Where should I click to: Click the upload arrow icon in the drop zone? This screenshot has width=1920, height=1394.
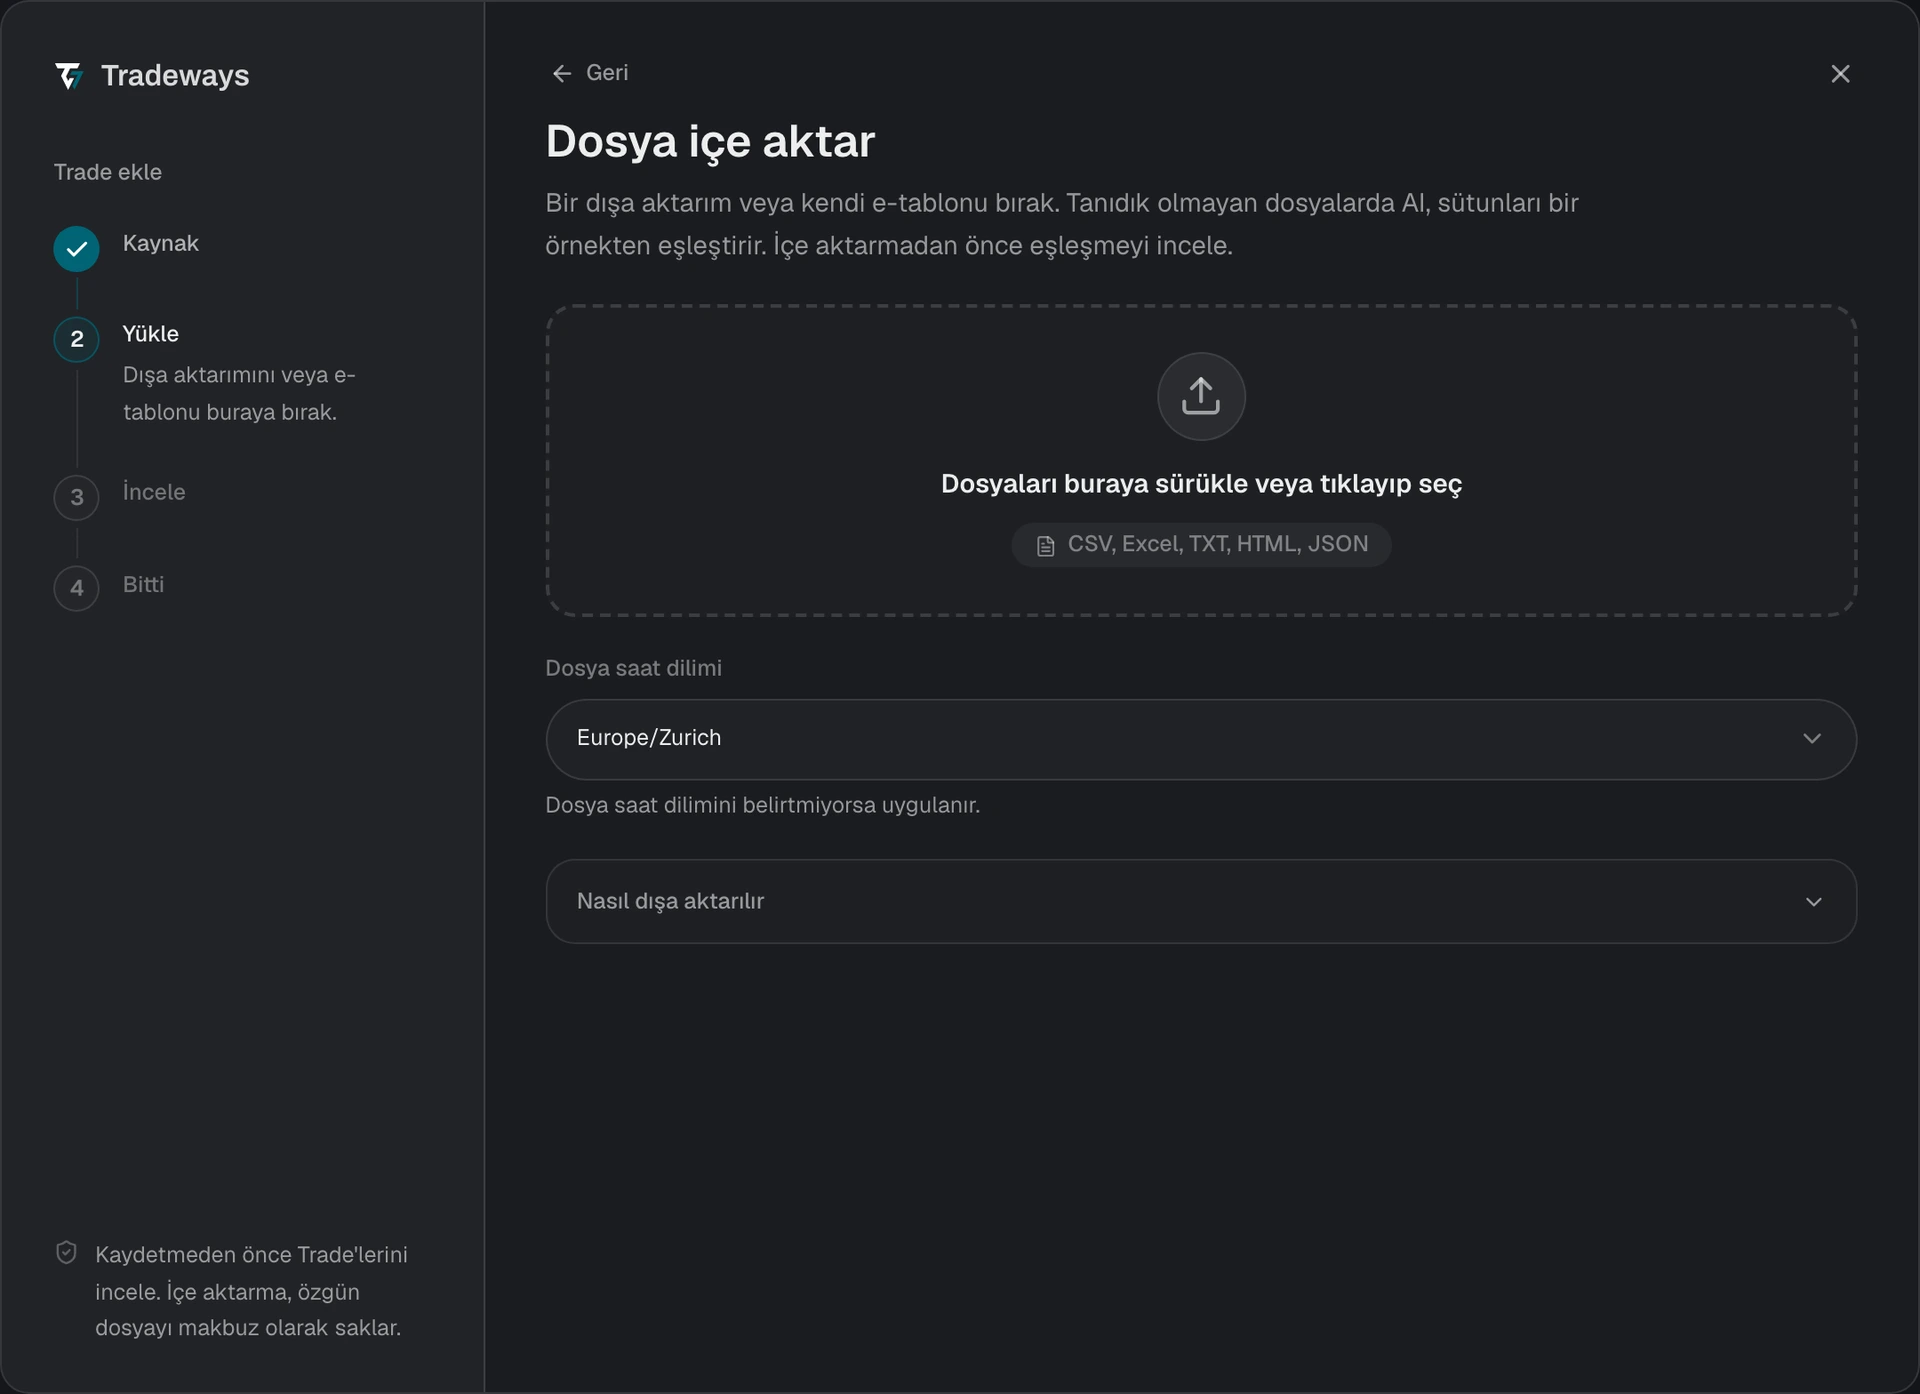1201,396
